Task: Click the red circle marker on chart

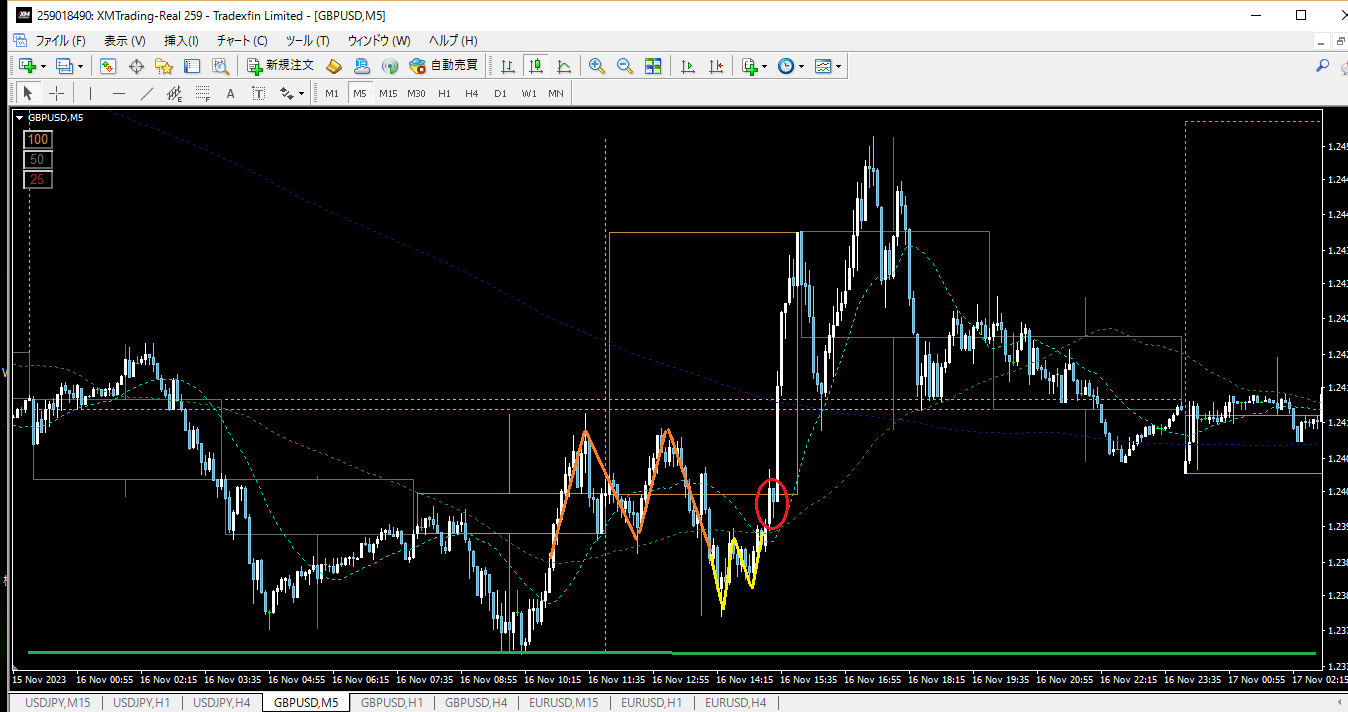Action: point(771,503)
